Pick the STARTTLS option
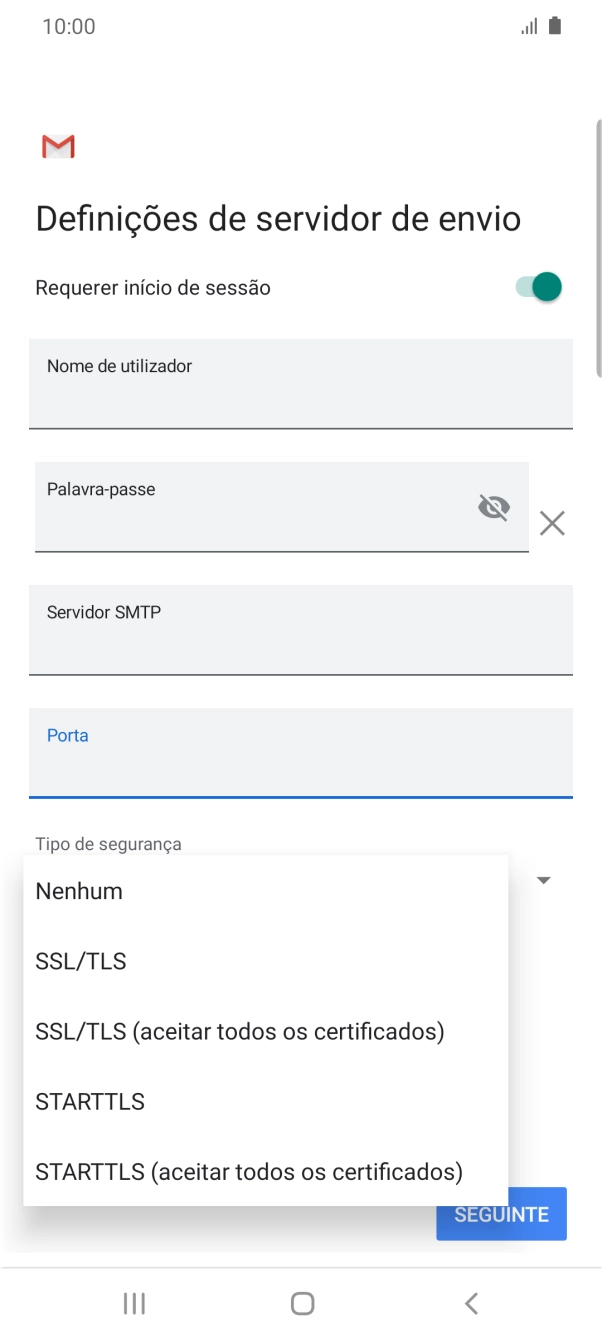Screen dimensions: 602x1337 90,1101
